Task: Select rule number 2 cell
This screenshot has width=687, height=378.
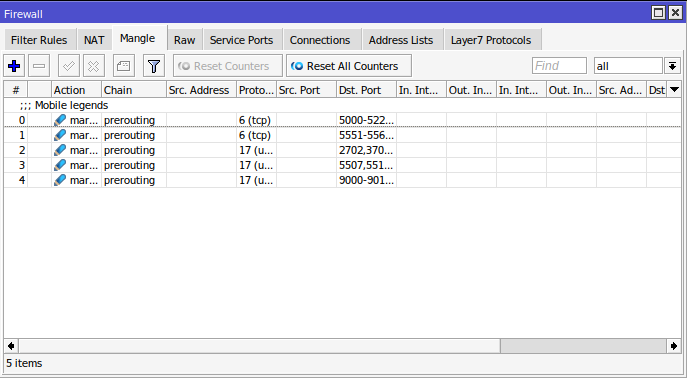Action: click(16, 150)
